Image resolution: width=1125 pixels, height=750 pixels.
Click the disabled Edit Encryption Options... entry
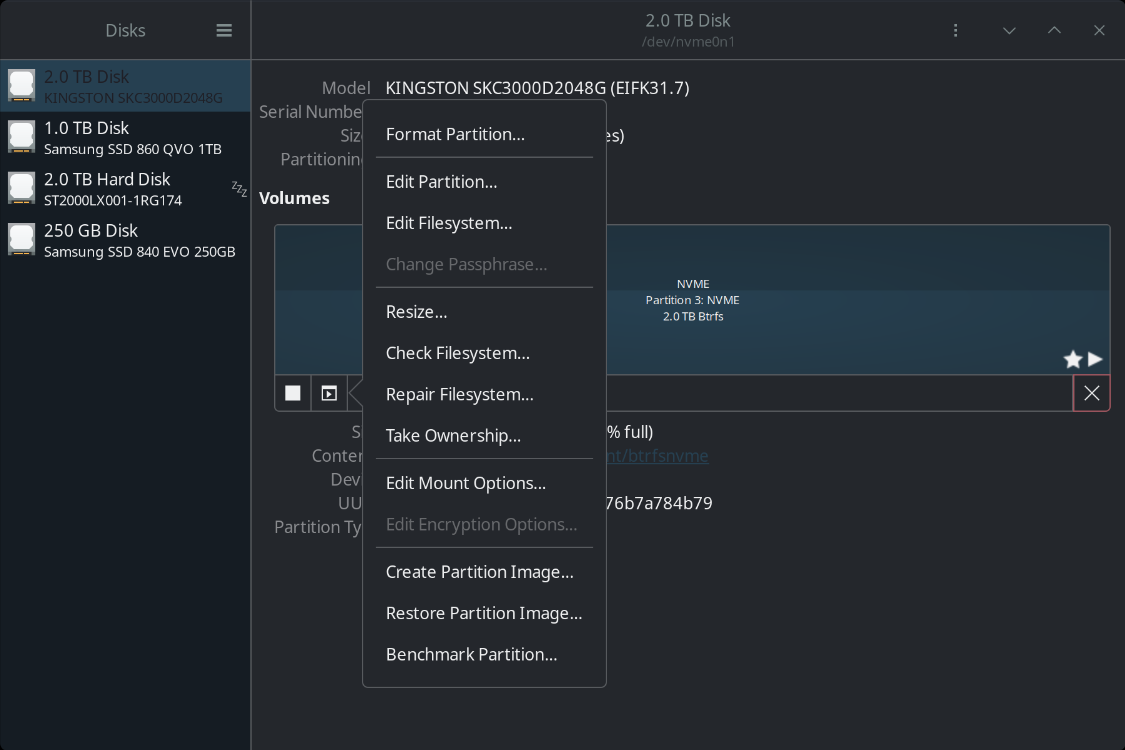pos(484,525)
